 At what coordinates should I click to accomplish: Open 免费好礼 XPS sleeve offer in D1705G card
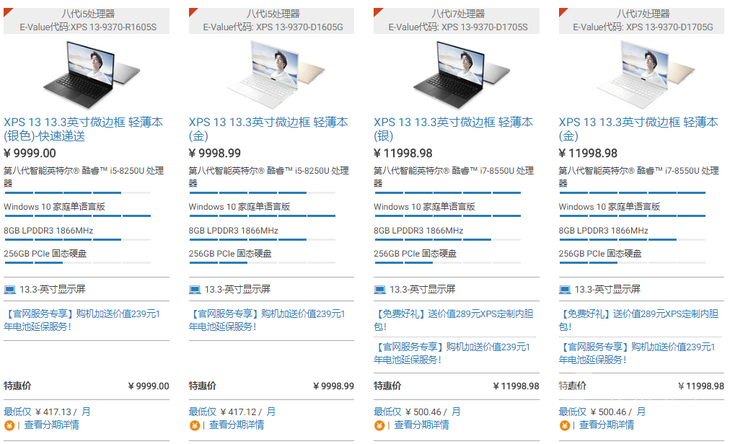pyautogui.click(x=638, y=320)
